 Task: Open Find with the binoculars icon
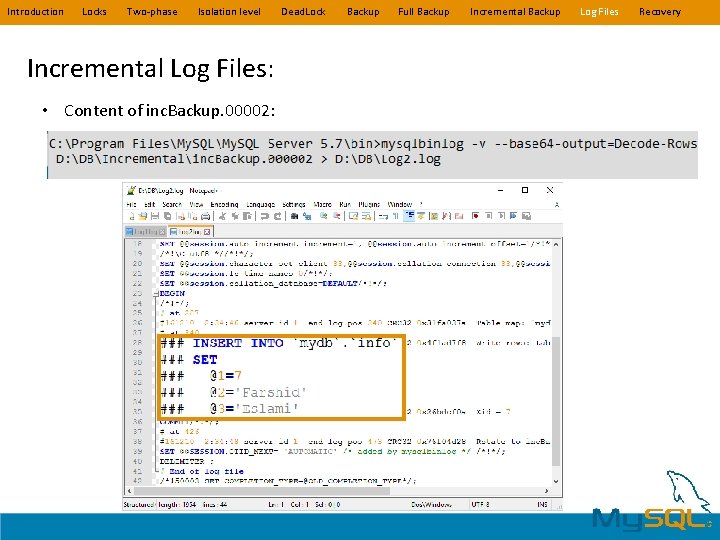[x=294, y=216]
